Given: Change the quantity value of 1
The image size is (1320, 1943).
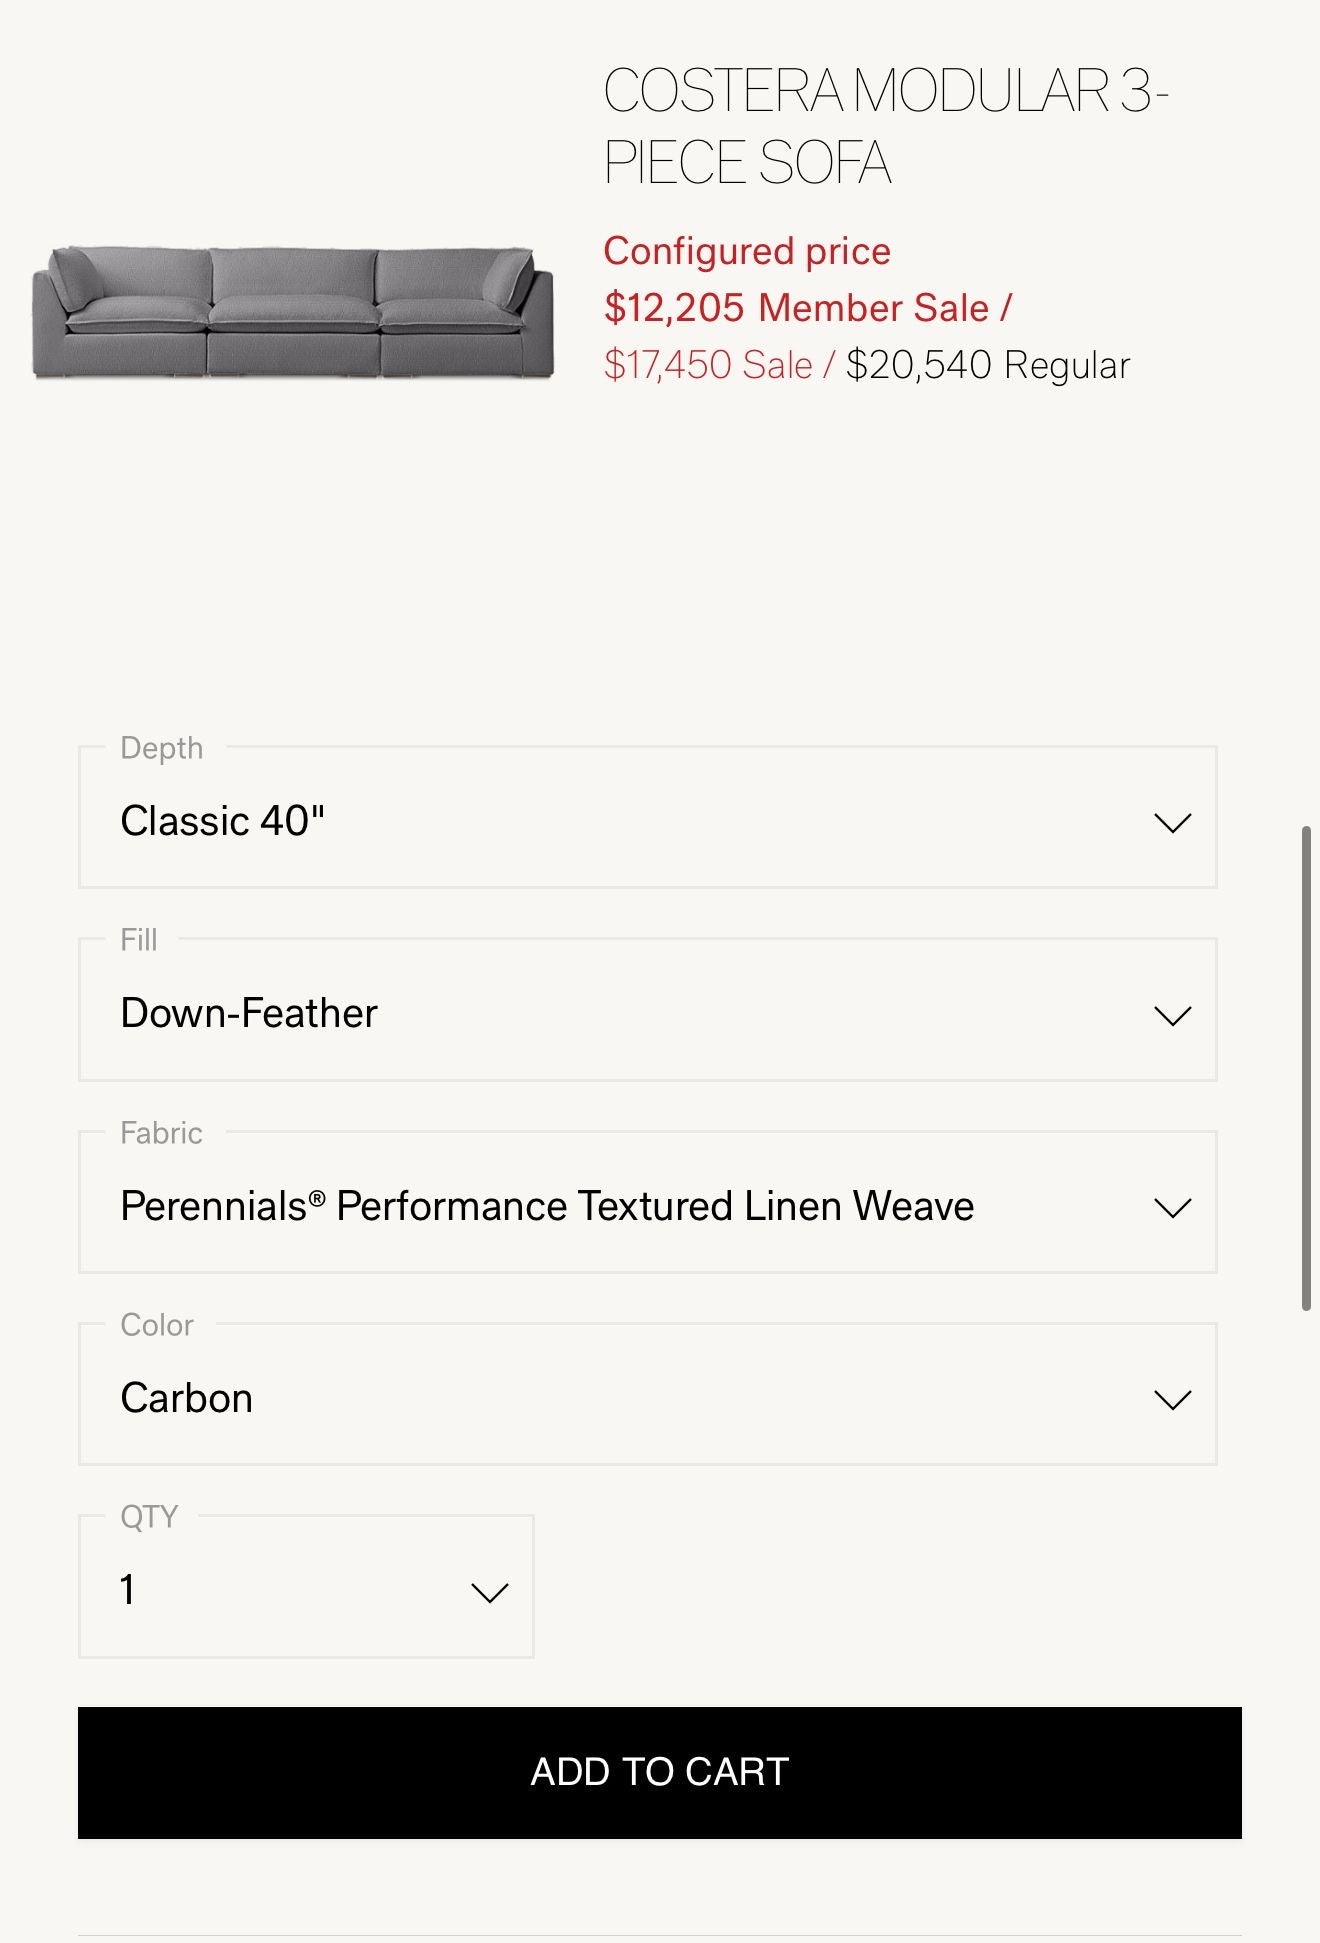Looking at the screenshot, I should pyautogui.click(x=128, y=1590).
